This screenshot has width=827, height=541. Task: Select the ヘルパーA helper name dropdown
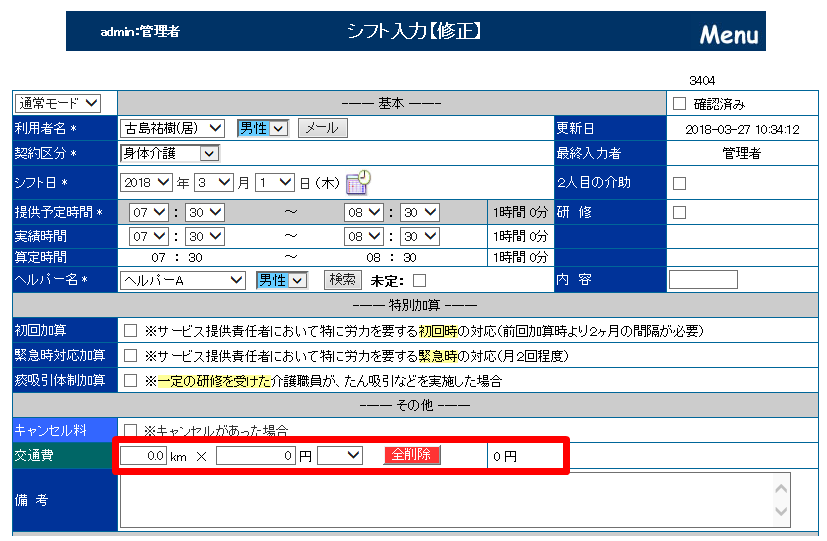pos(182,280)
